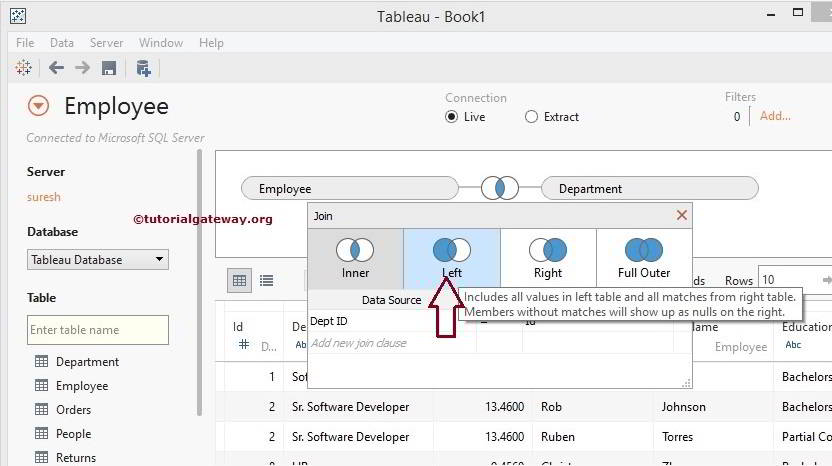Screen dimensions: 832x466
Task: Select the Live connection option
Action: [x=452, y=117]
